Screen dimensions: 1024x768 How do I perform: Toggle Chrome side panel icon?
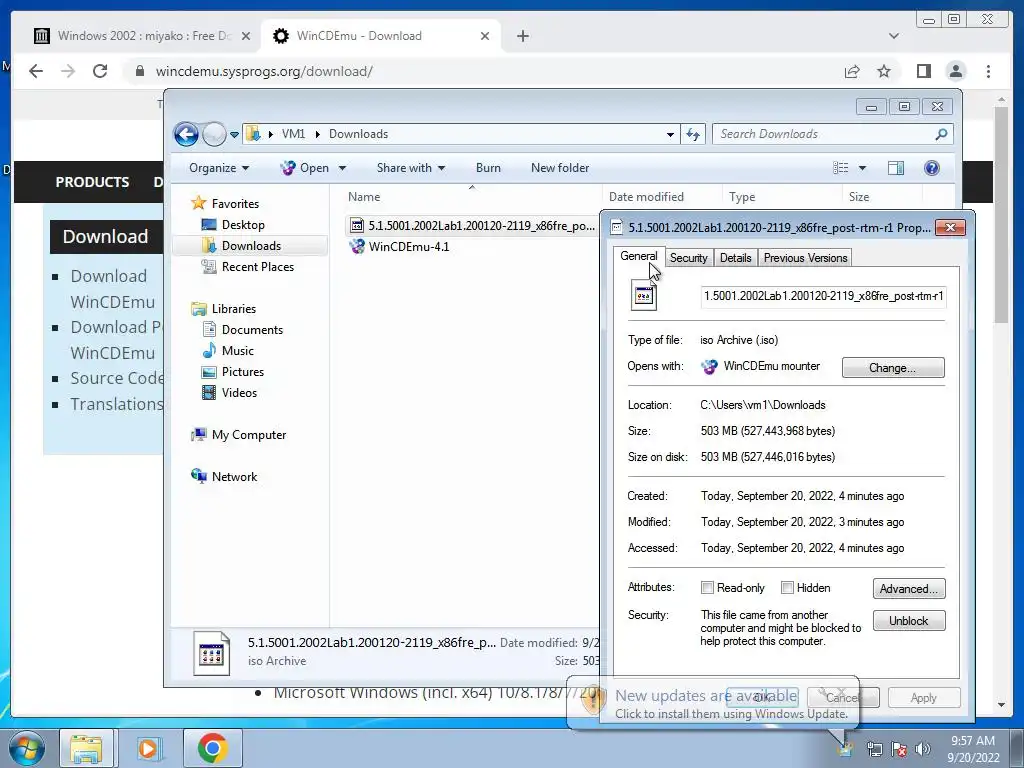pos(923,71)
